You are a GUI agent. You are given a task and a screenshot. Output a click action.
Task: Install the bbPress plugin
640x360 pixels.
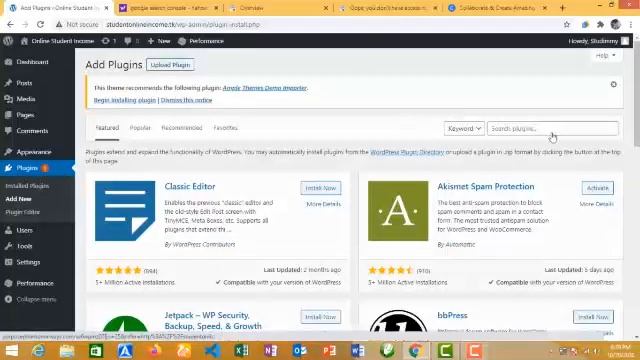click(593, 317)
